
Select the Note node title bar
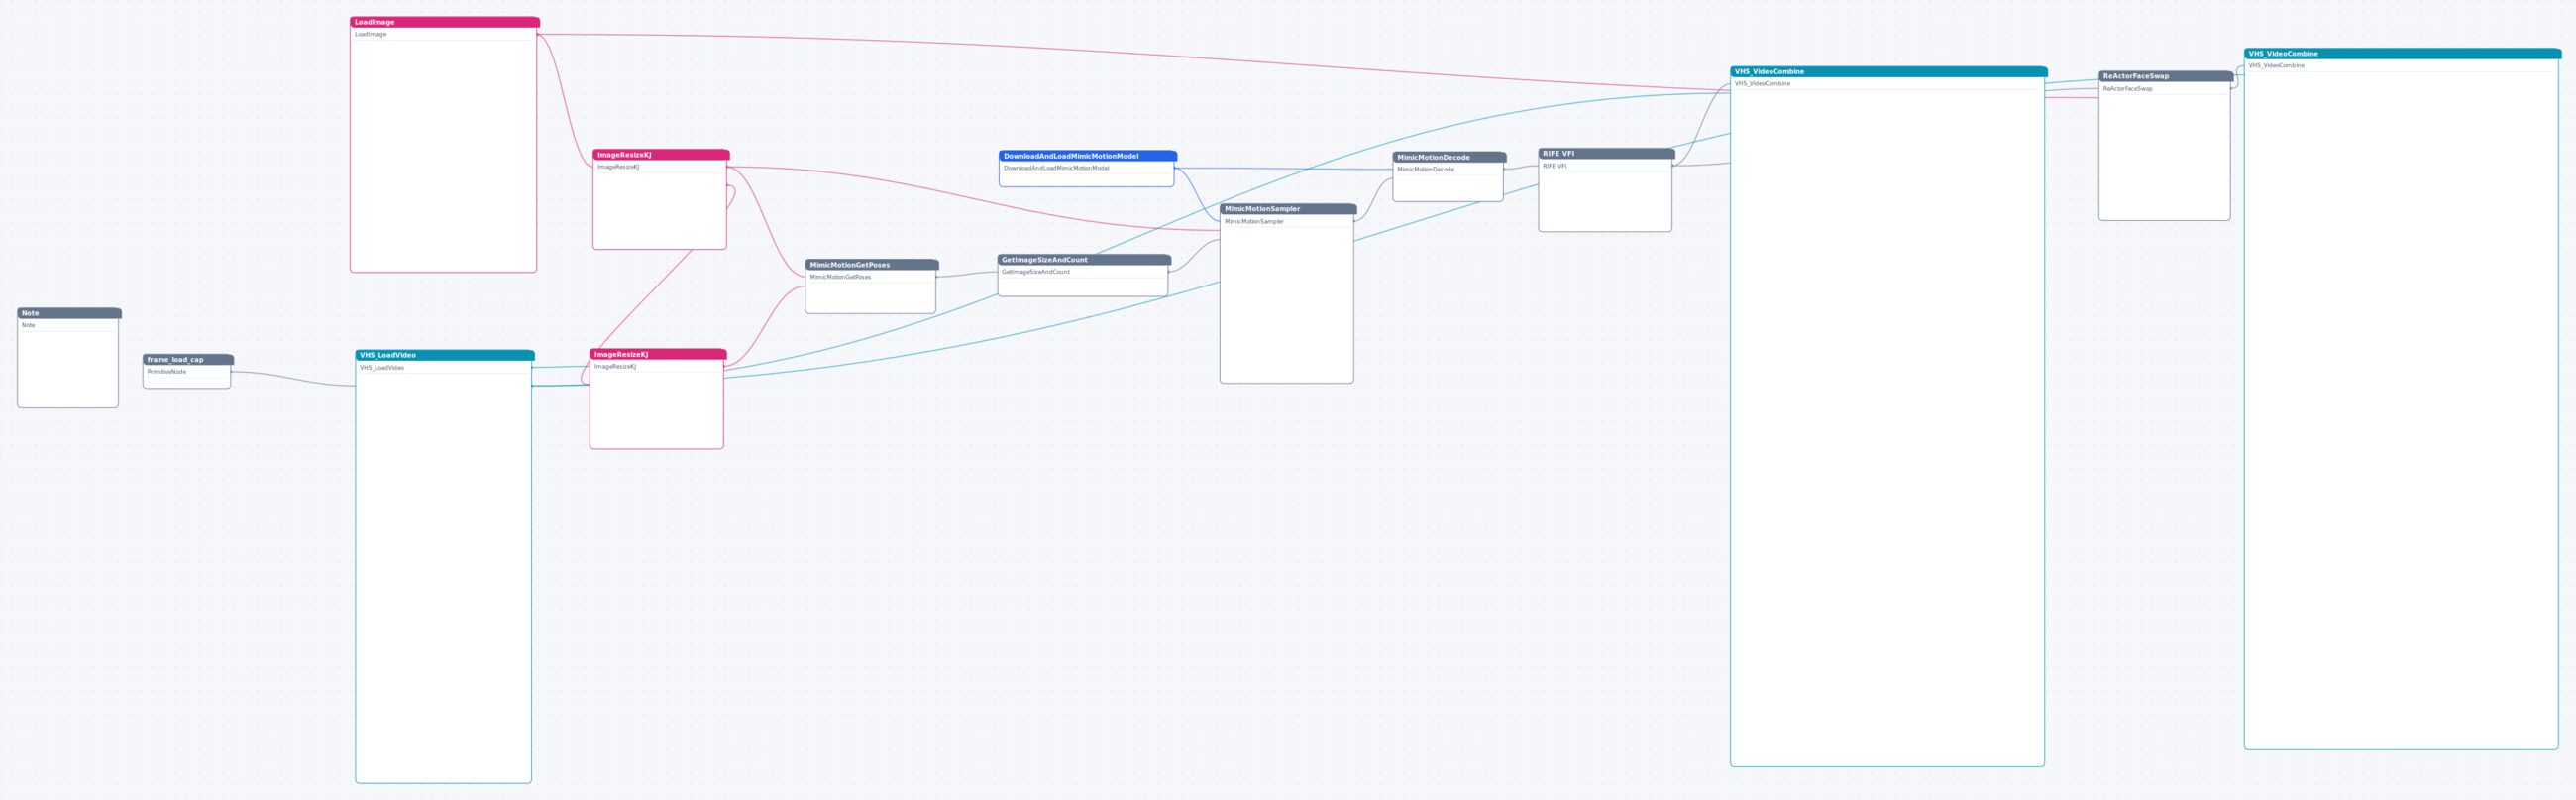coord(69,313)
